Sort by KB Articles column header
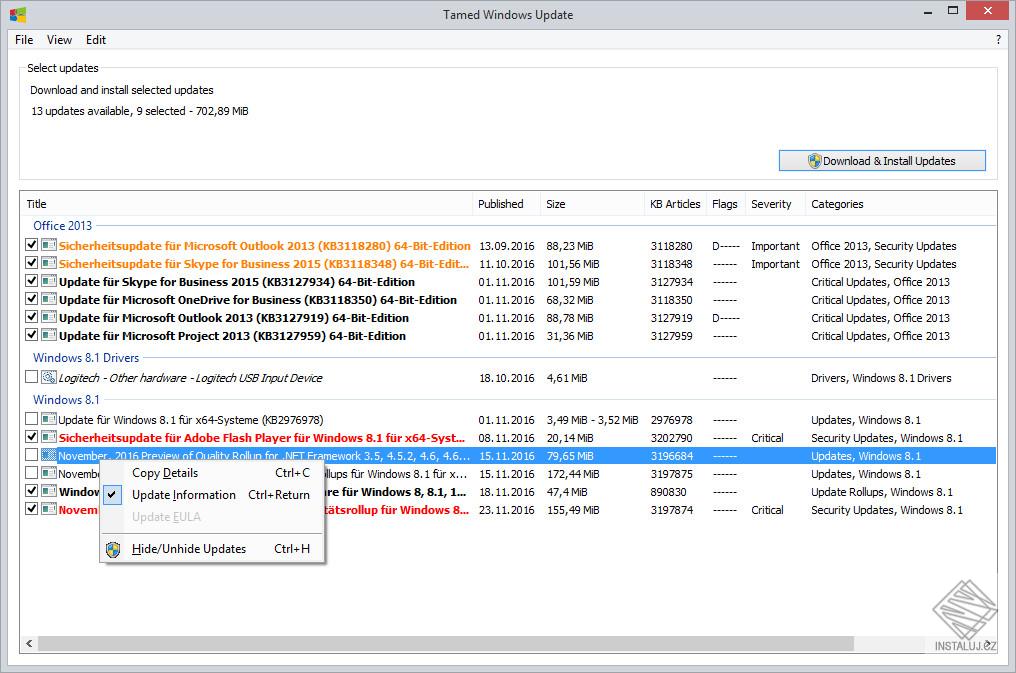The width and height of the screenshot is (1016, 673). coord(675,204)
